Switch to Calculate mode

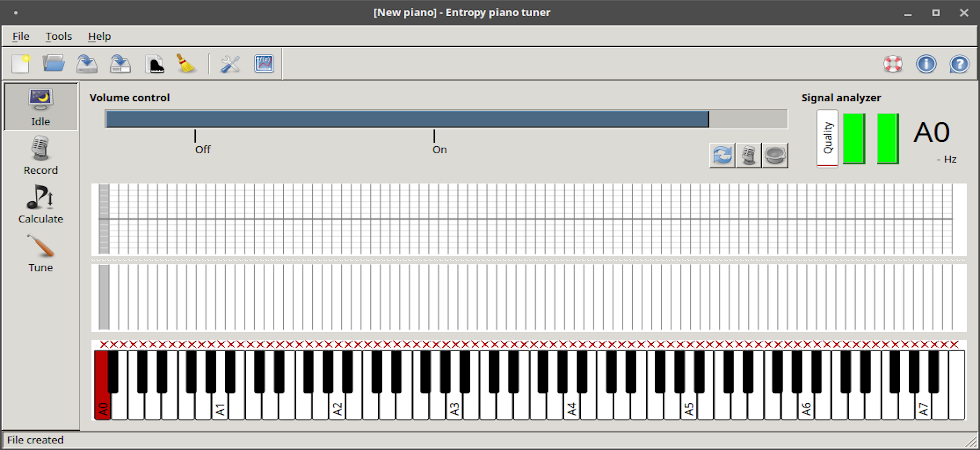[x=41, y=205]
